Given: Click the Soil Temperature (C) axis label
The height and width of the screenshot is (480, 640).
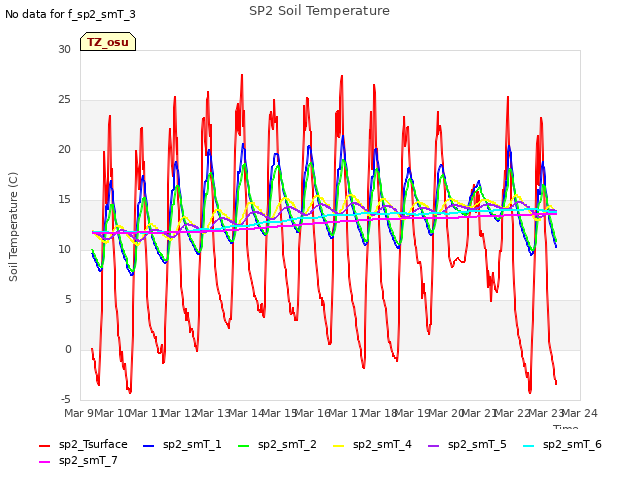Looking at the screenshot, I should pos(13,227).
